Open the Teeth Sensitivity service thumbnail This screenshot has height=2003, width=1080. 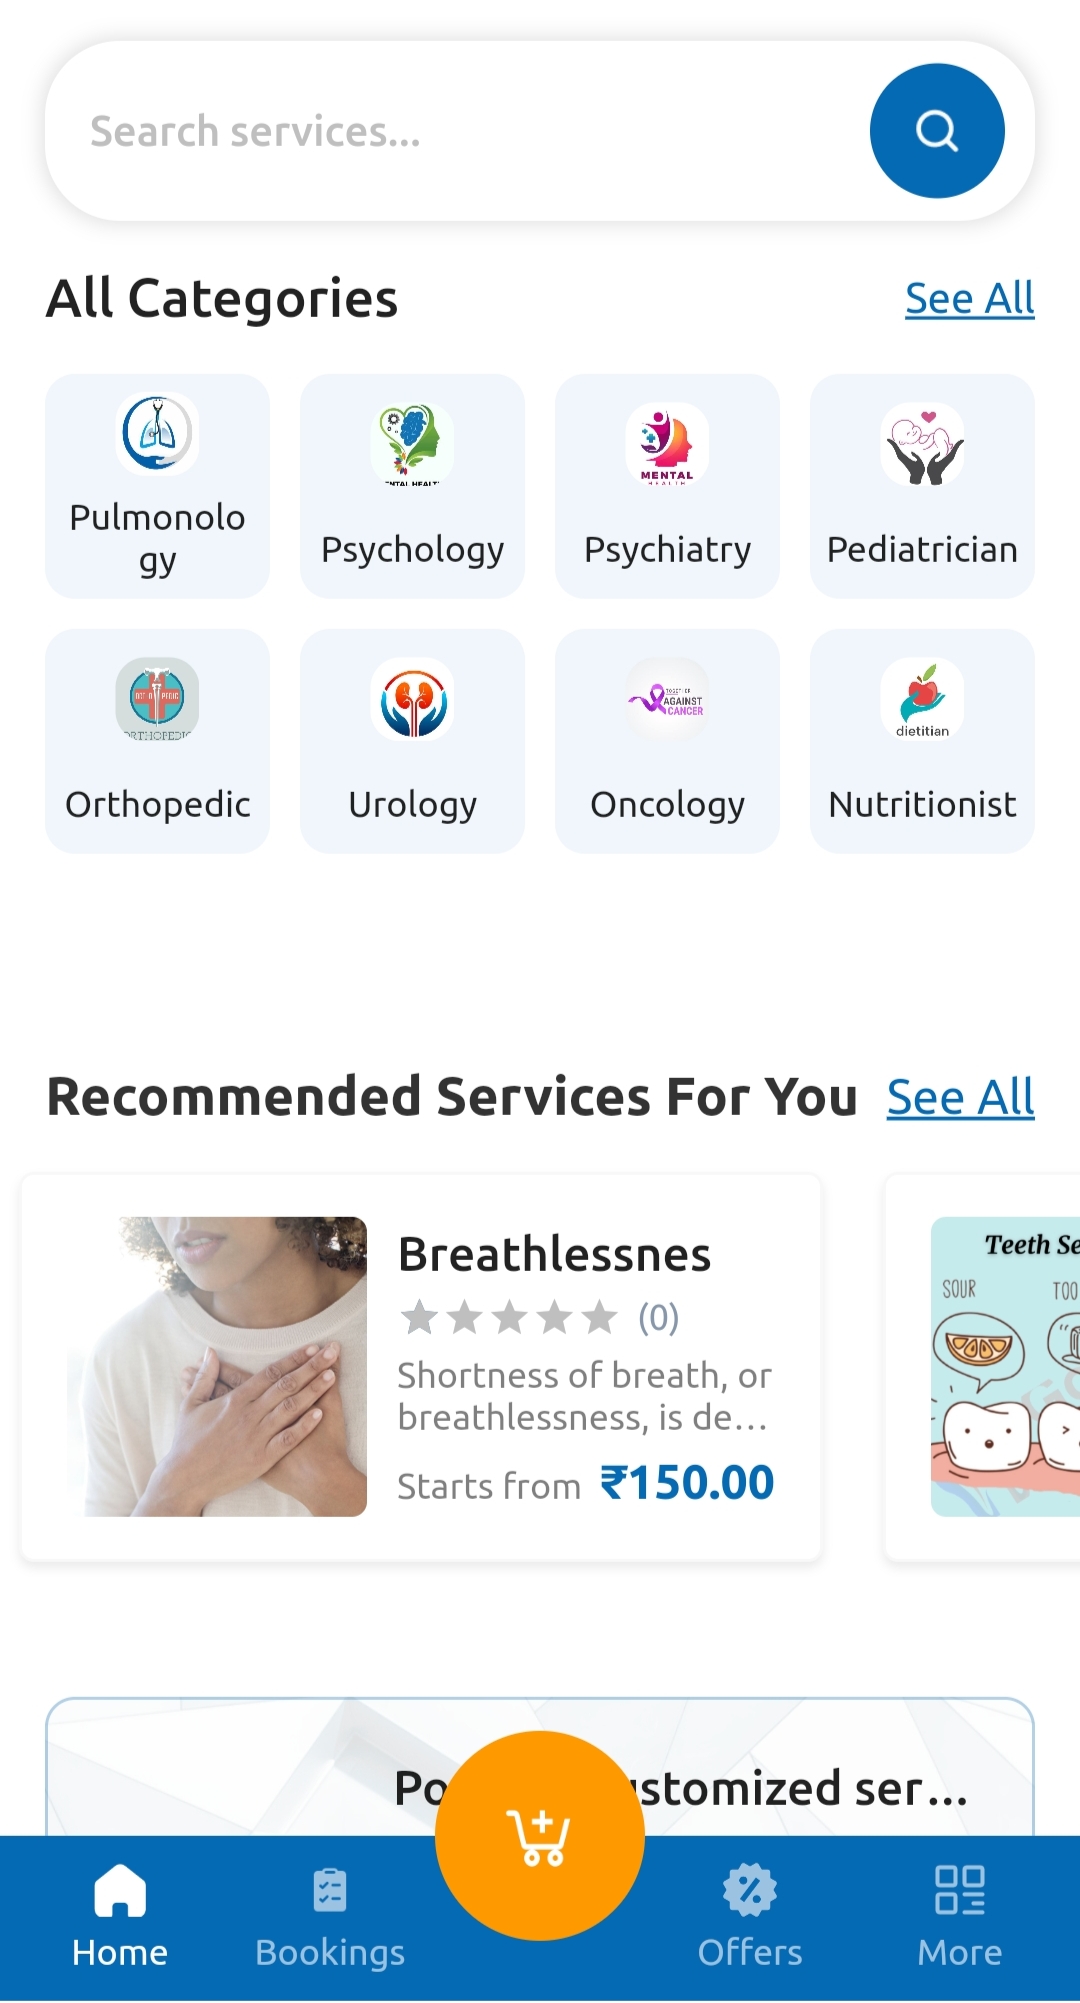tap(1005, 1366)
